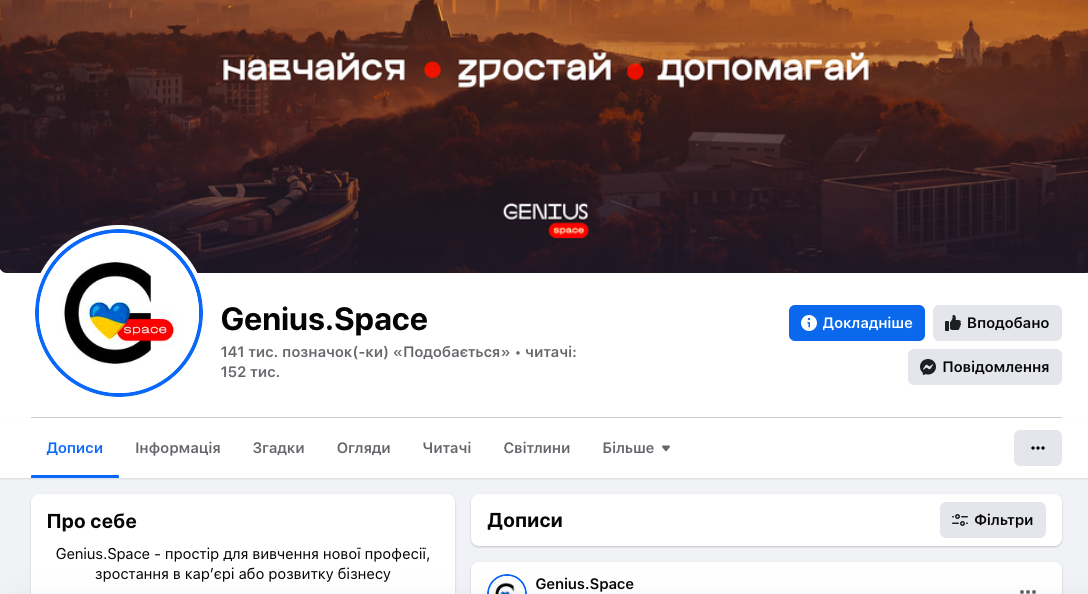Screen dimensions: 1088x594
Task: Open the Genius.Space profile picture
Action: (119, 312)
